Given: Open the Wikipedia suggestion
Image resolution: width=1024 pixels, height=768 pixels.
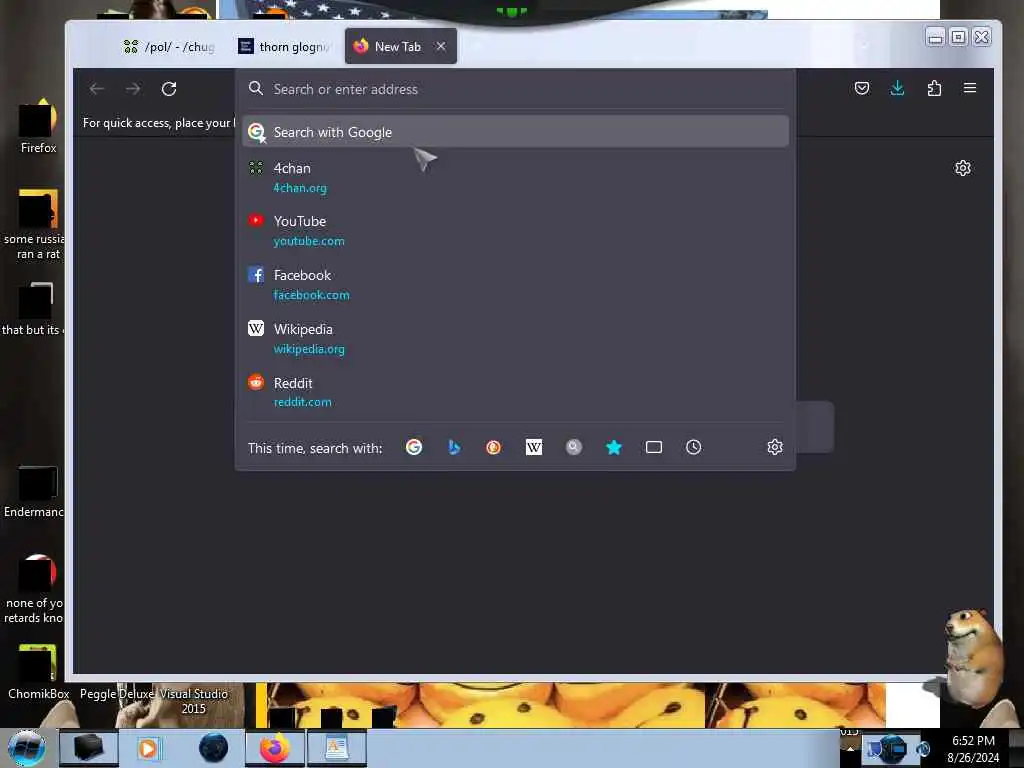Looking at the screenshot, I should (x=515, y=338).
